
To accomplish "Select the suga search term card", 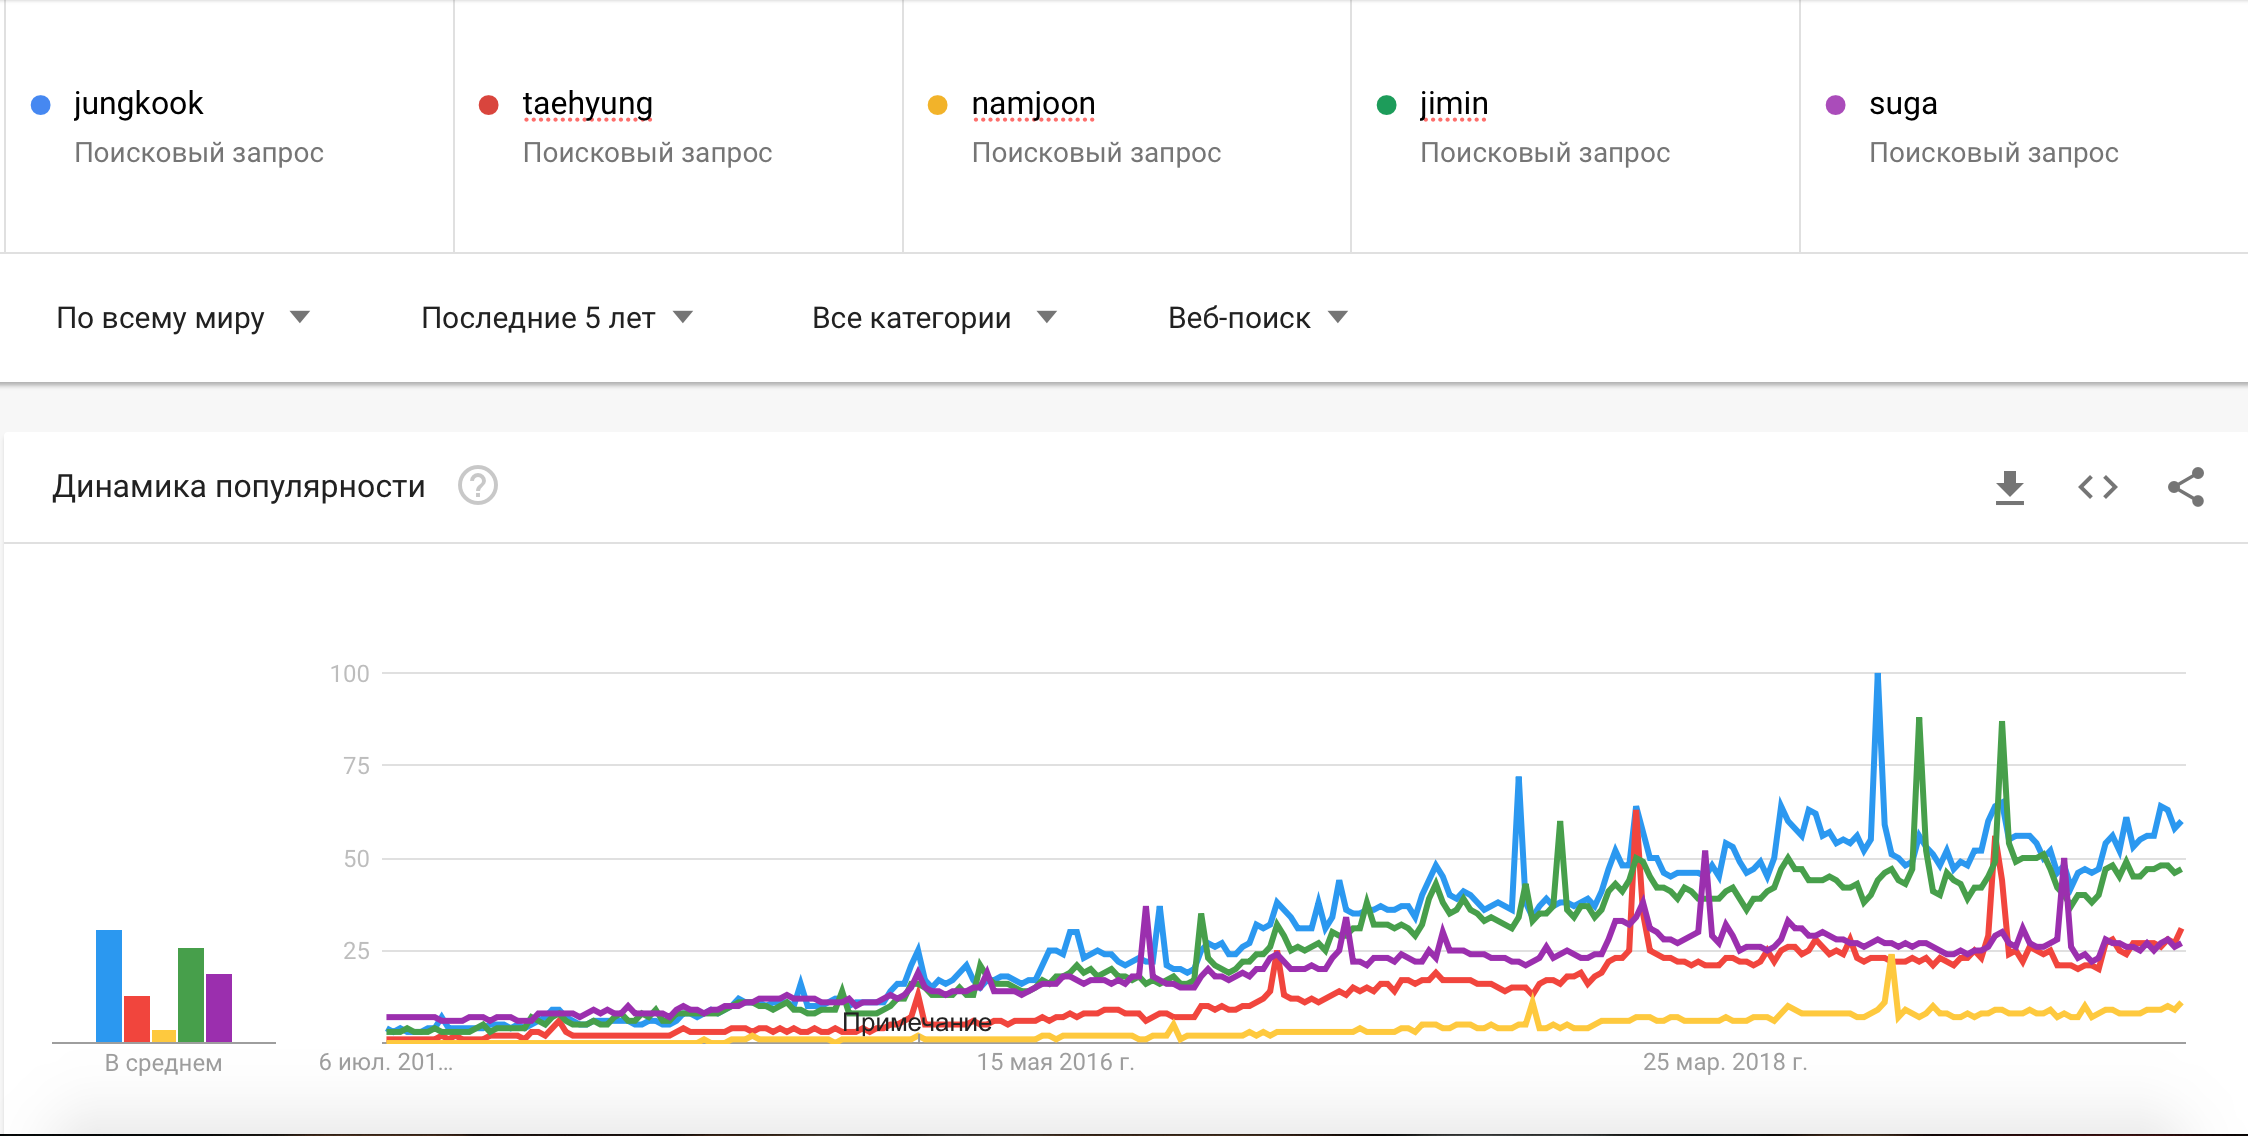I will (2024, 126).
